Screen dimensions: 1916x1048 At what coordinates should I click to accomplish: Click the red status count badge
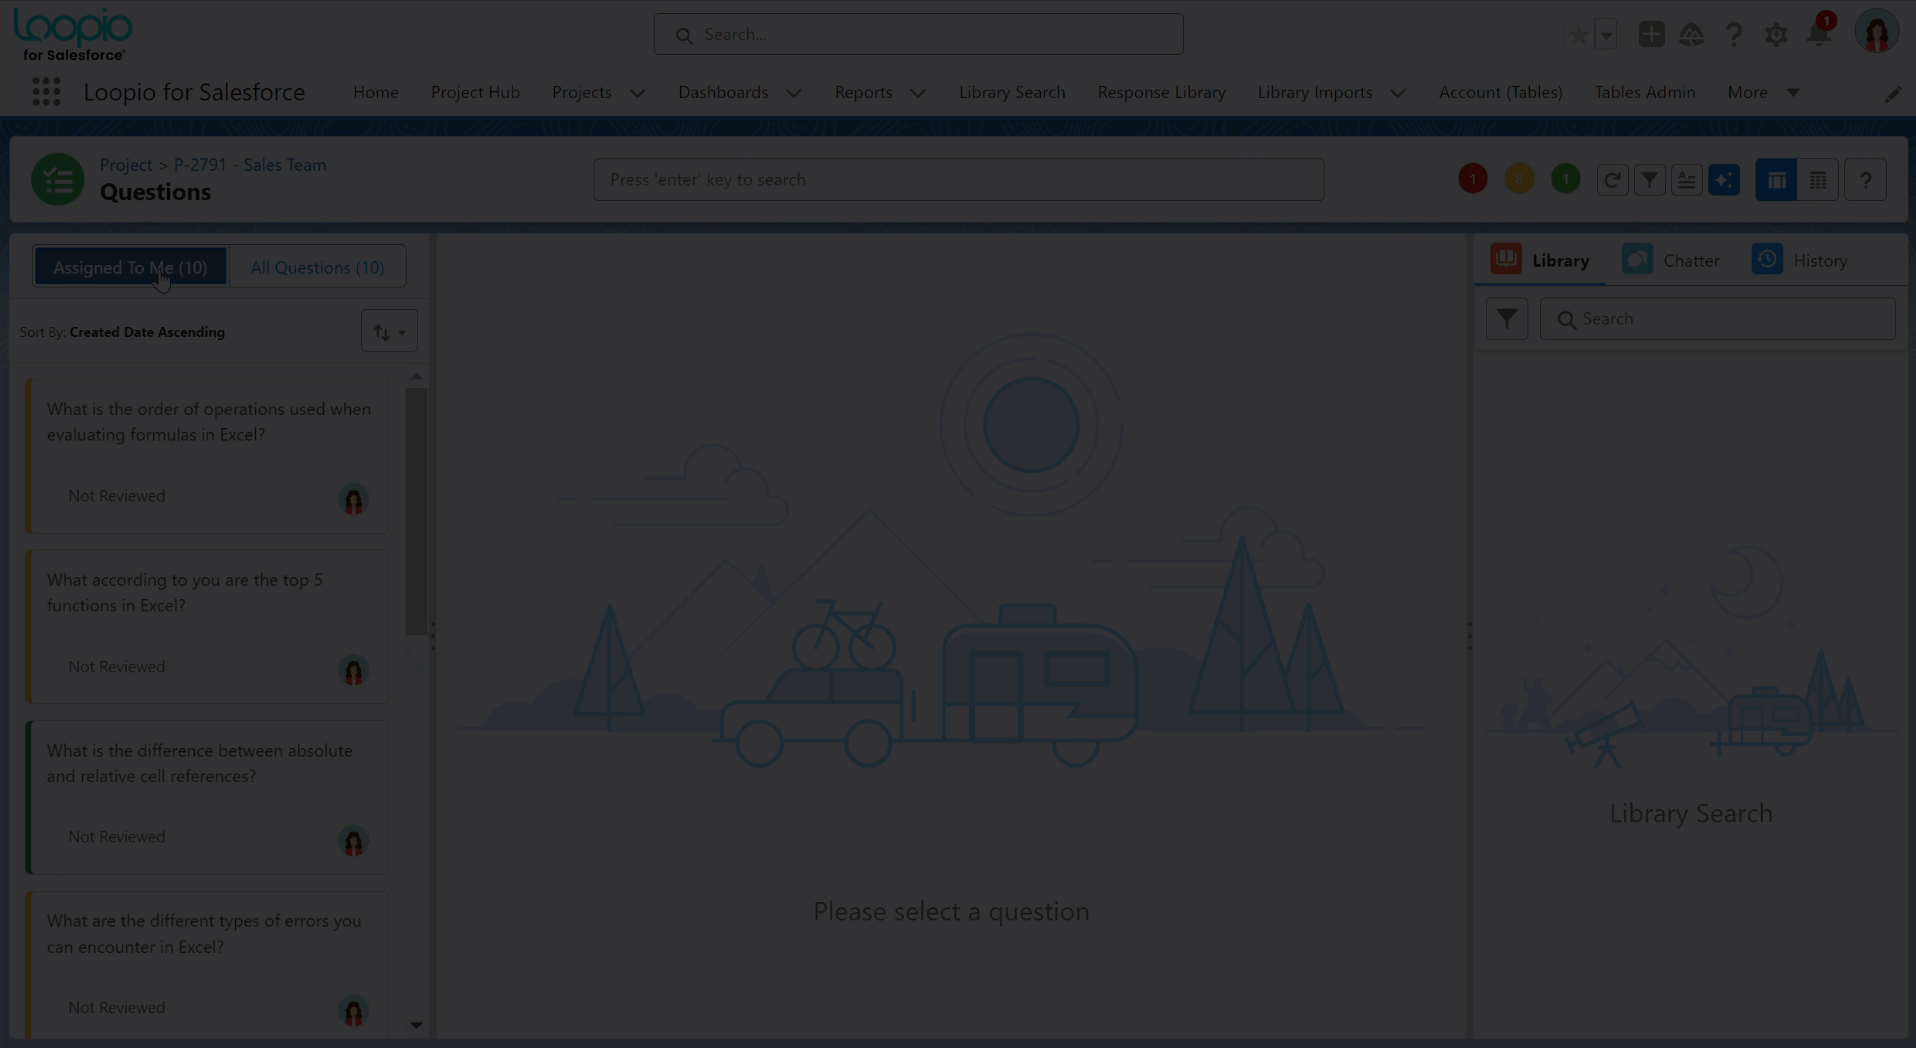pyautogui.click(x=1472, y=179)
